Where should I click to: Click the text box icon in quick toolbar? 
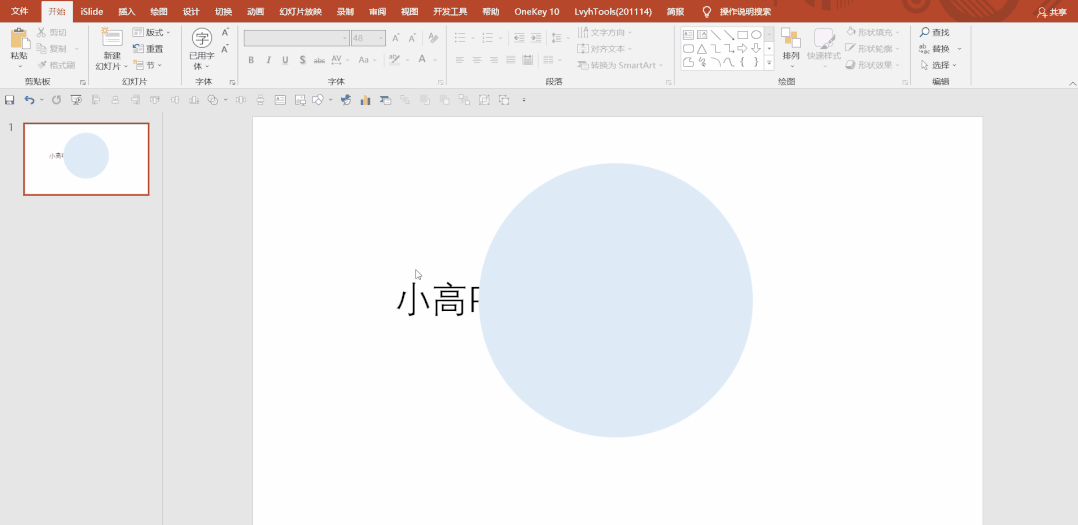tap(280, 100)
